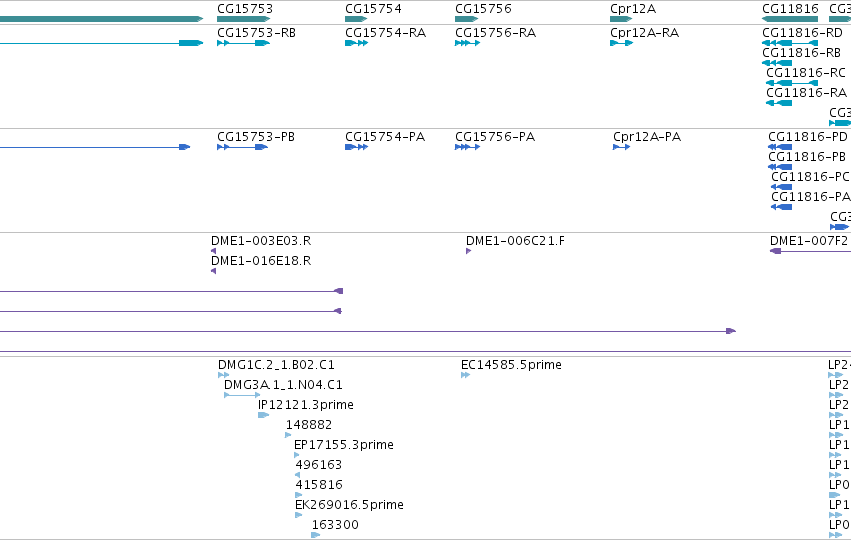Click the CG15756 gene feature
This screenshot has width=851, height=540.
point(466,19)
